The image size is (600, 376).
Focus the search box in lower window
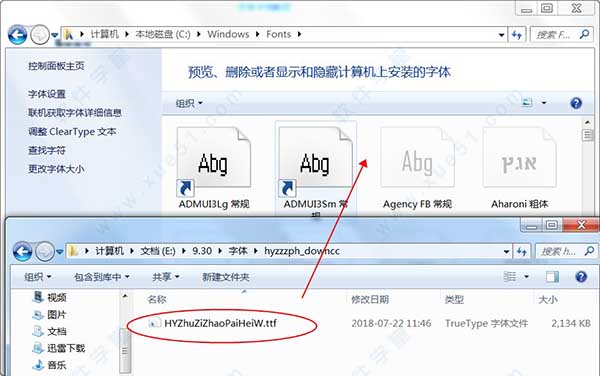point(565,251)
